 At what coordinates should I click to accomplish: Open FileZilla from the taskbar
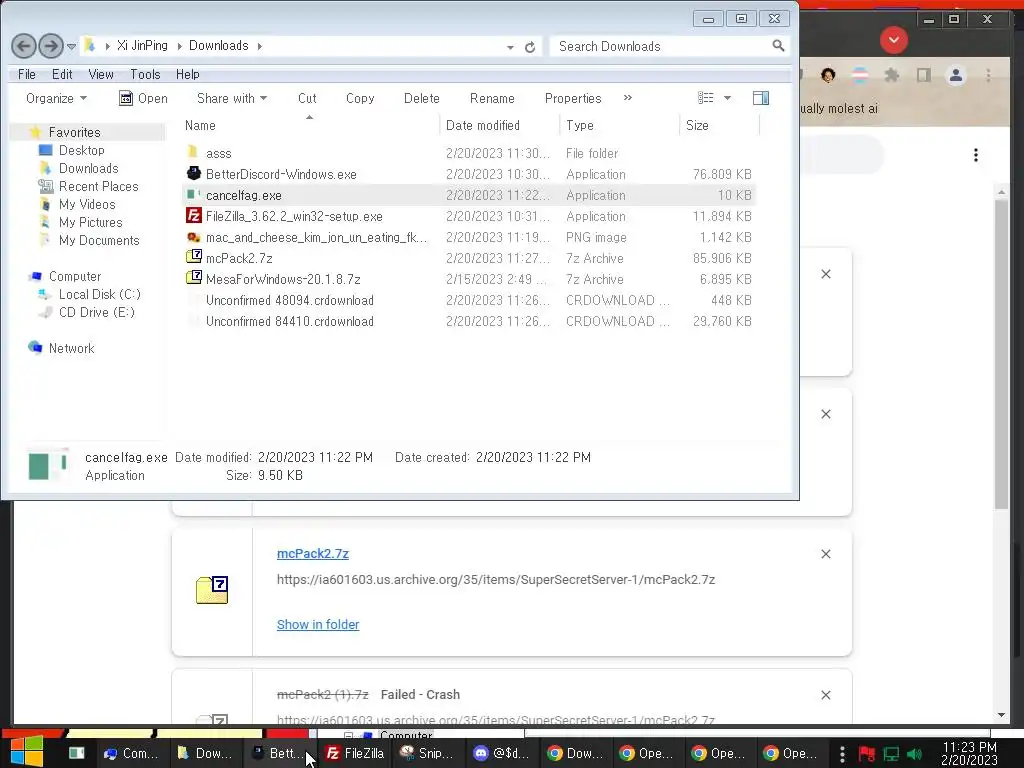coord(355,753)
